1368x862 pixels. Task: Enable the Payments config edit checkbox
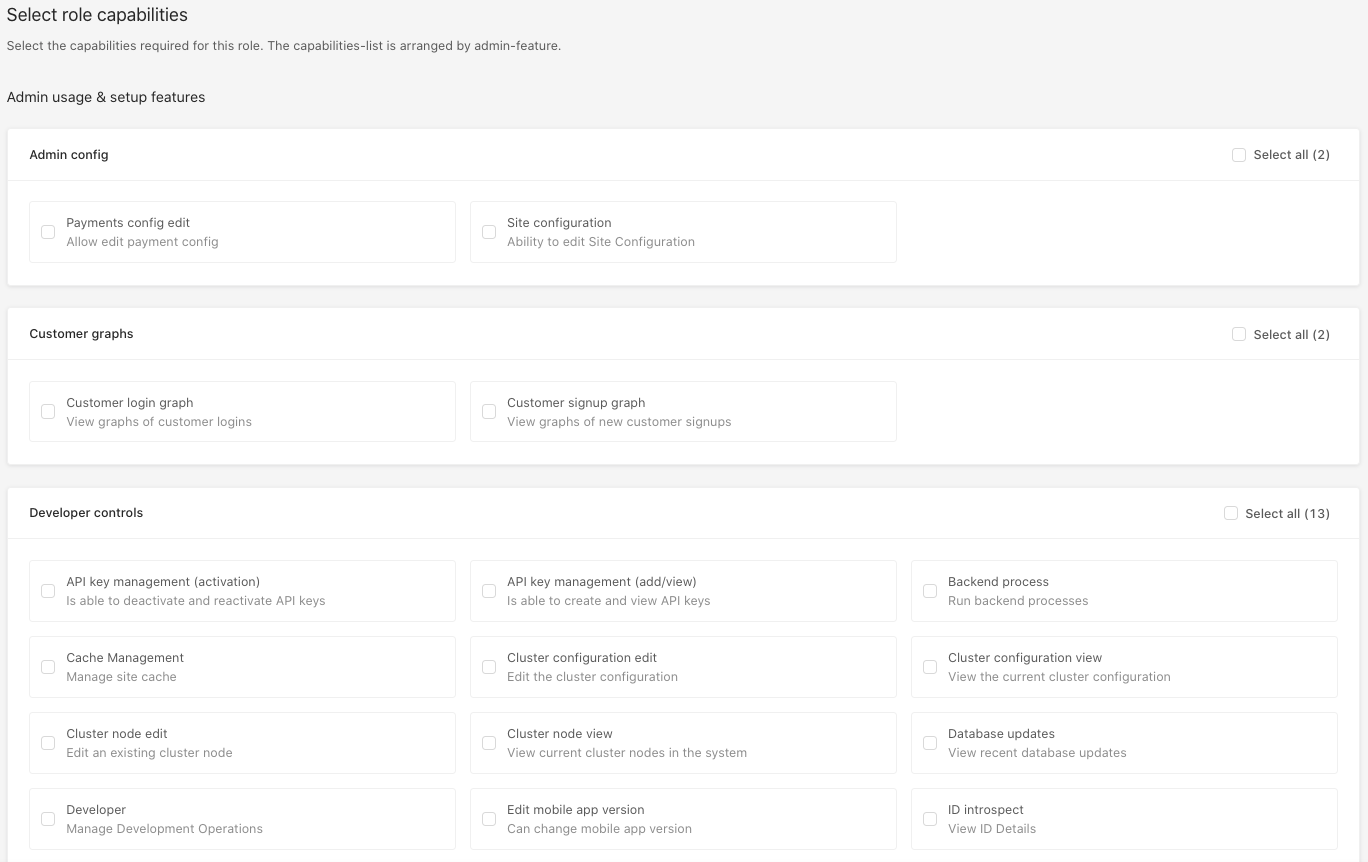48,232
